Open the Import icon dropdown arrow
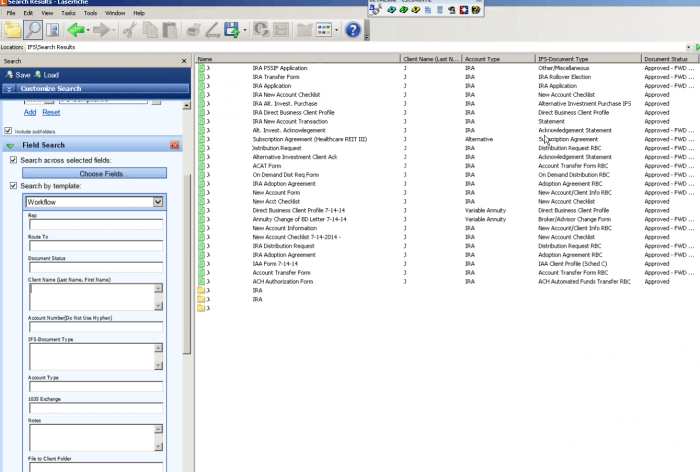This screenshot has width=700, height=472. click(x=245, y=30)
